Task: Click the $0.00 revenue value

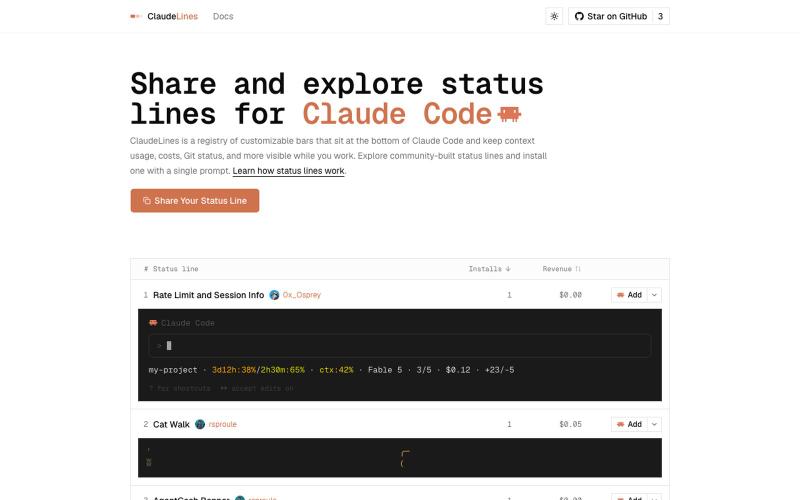Action: 570,295
